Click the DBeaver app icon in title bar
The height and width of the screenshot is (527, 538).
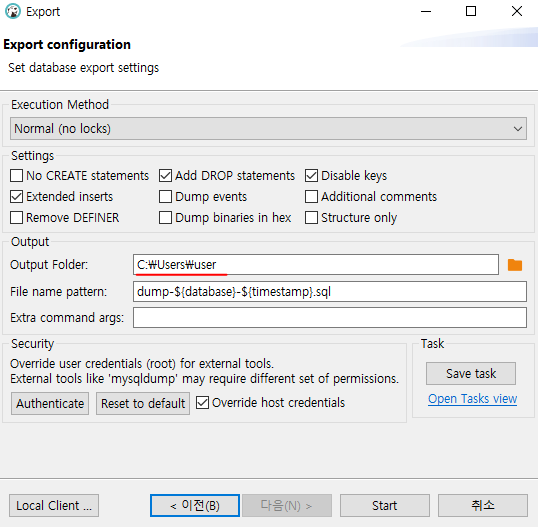[13, 11]
